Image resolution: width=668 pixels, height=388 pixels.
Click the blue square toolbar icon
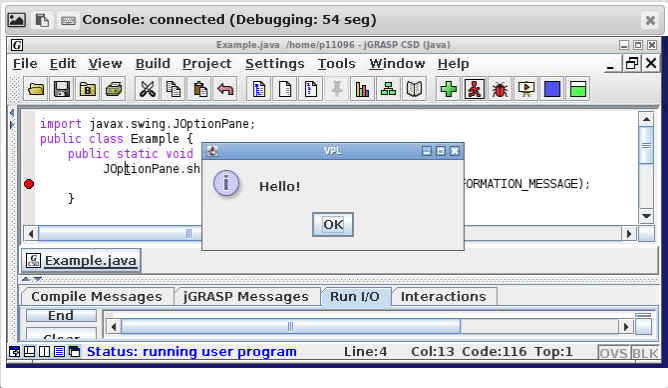point(552,89)
